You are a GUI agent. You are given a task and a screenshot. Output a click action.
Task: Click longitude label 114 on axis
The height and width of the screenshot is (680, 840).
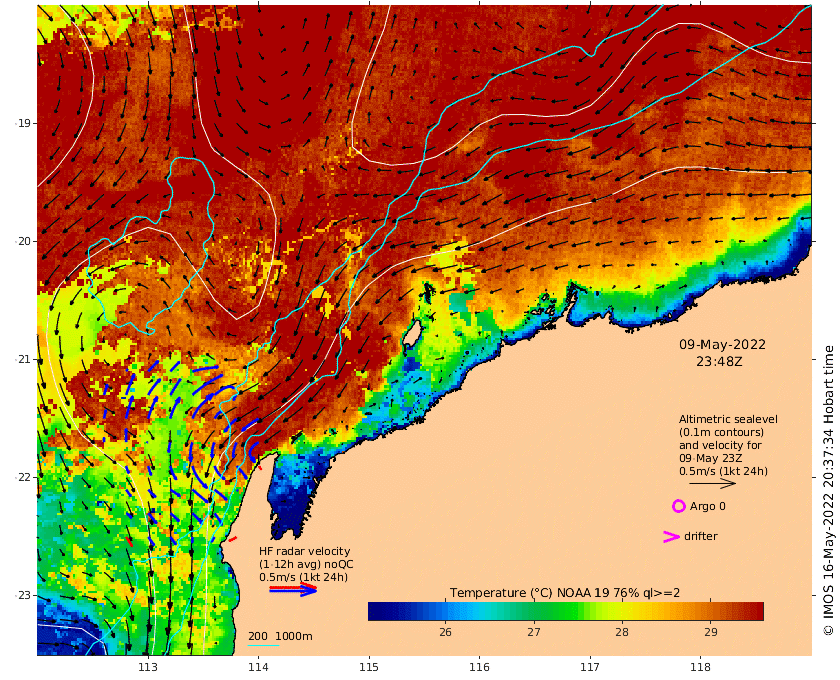(x=258, y=667)
